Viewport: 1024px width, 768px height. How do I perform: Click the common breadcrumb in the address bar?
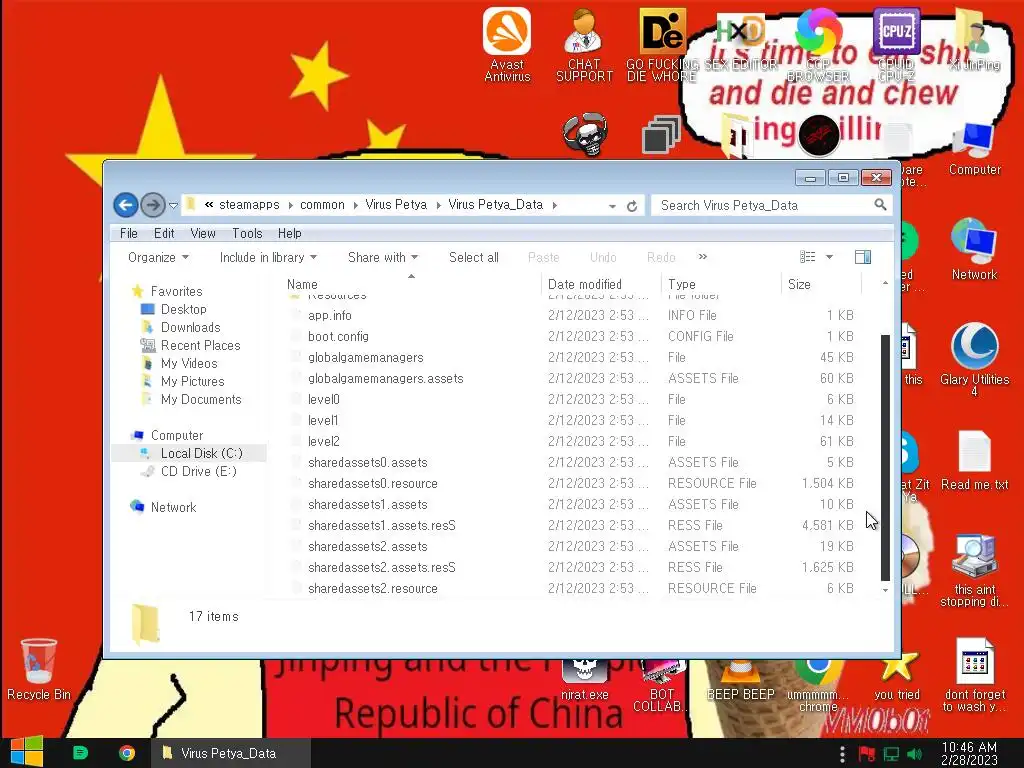click(x=322, y=204)
